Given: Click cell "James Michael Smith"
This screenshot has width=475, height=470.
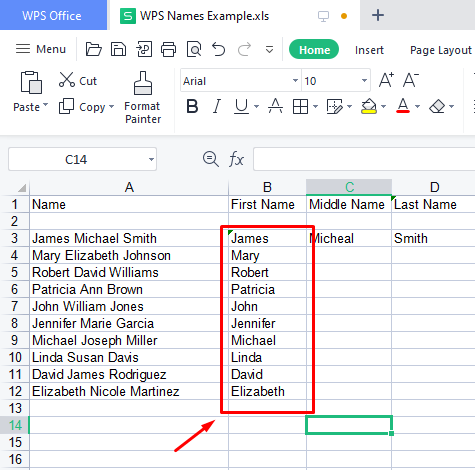Looking at the screenshot, I should tap(129, 238).
